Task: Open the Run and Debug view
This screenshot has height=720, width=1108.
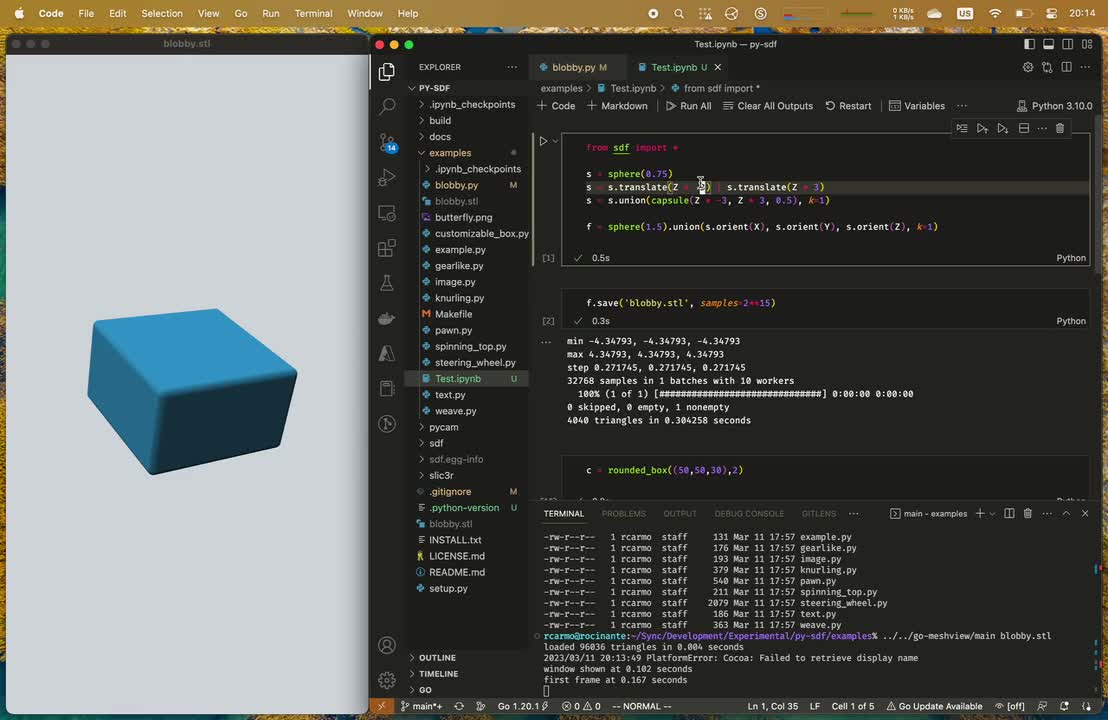Action: (x=387, y=177)
